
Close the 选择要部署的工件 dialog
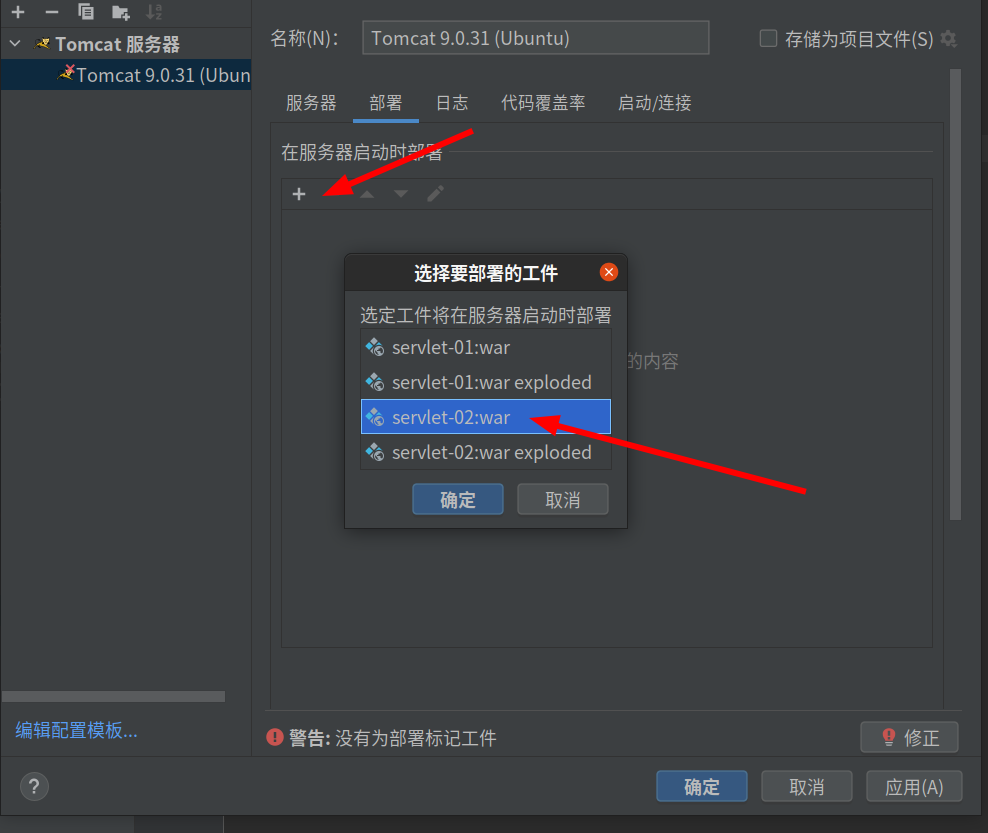[609, 272]
